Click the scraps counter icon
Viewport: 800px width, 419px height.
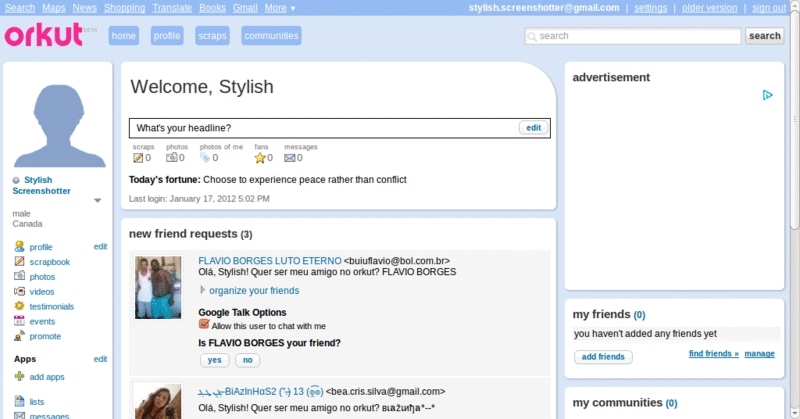click(x=138, y=158)
